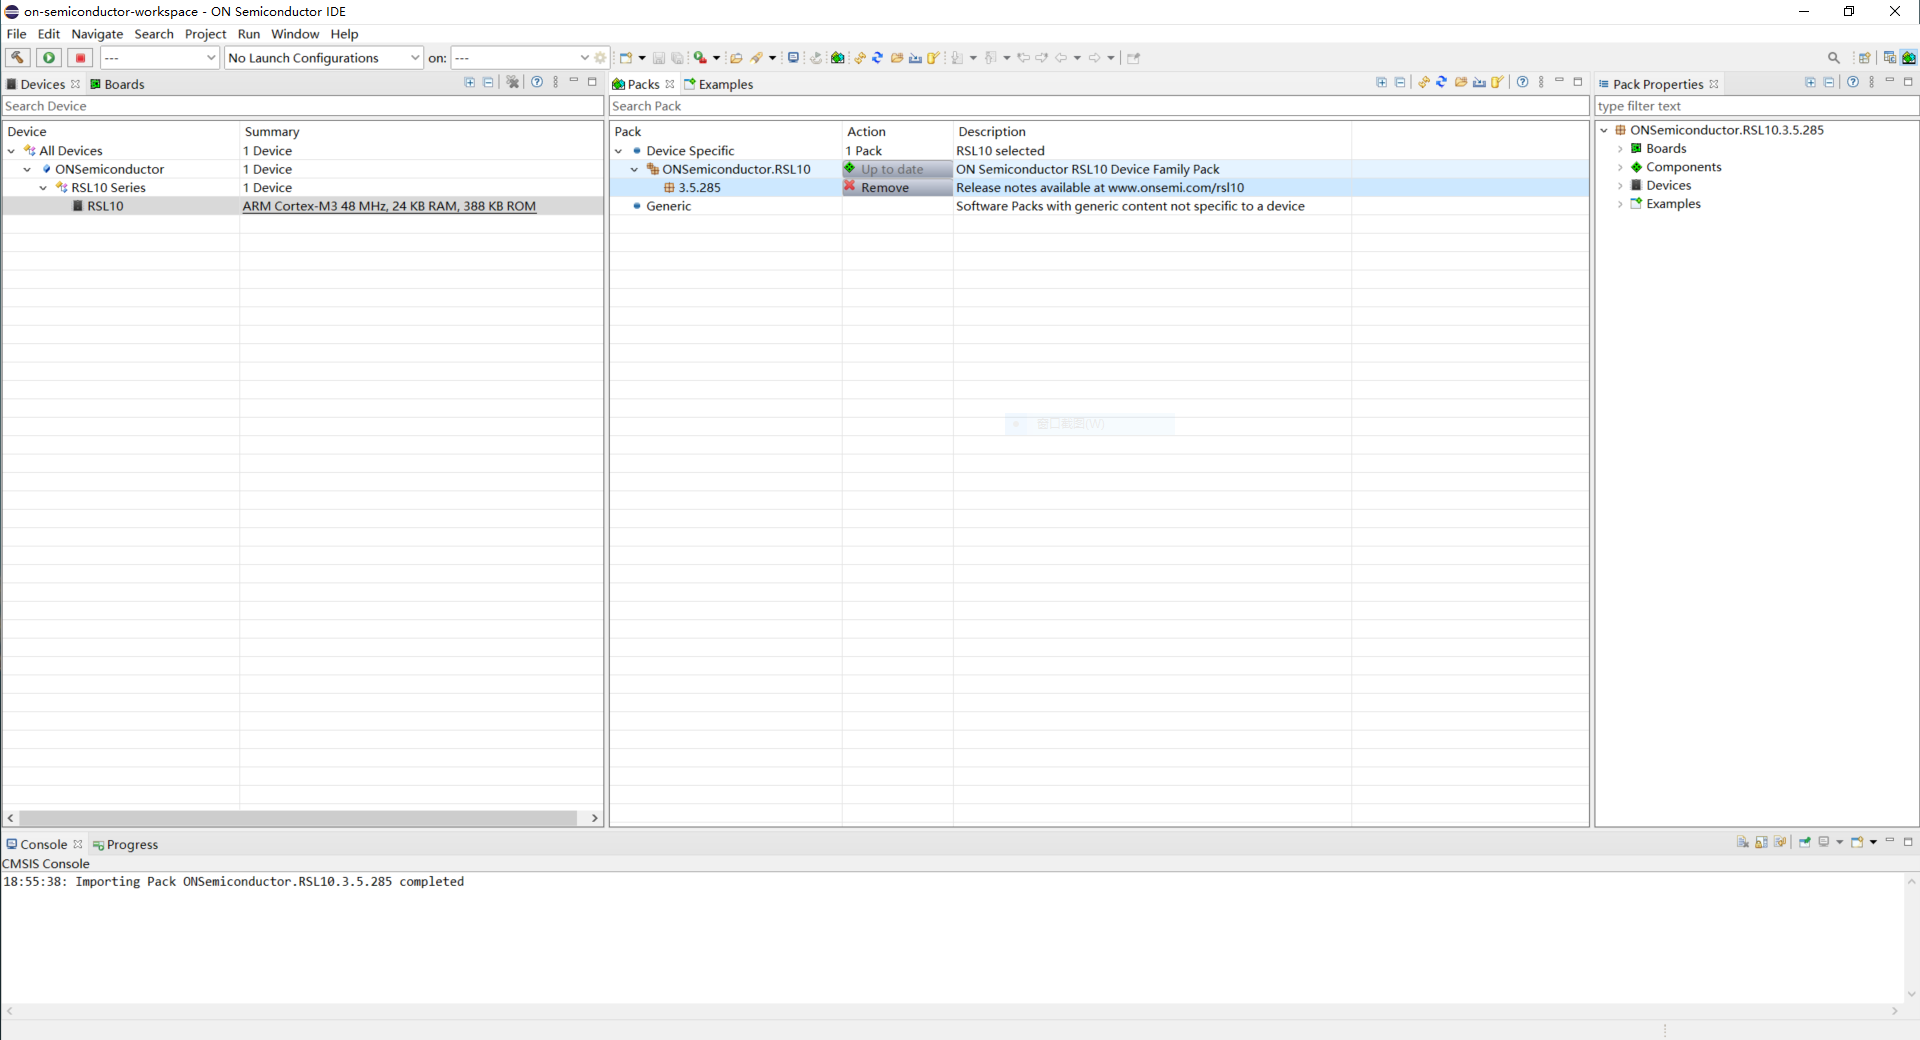
Task: Expand Examples in Pack Properties tree
Action: [x=1620, y=204]
